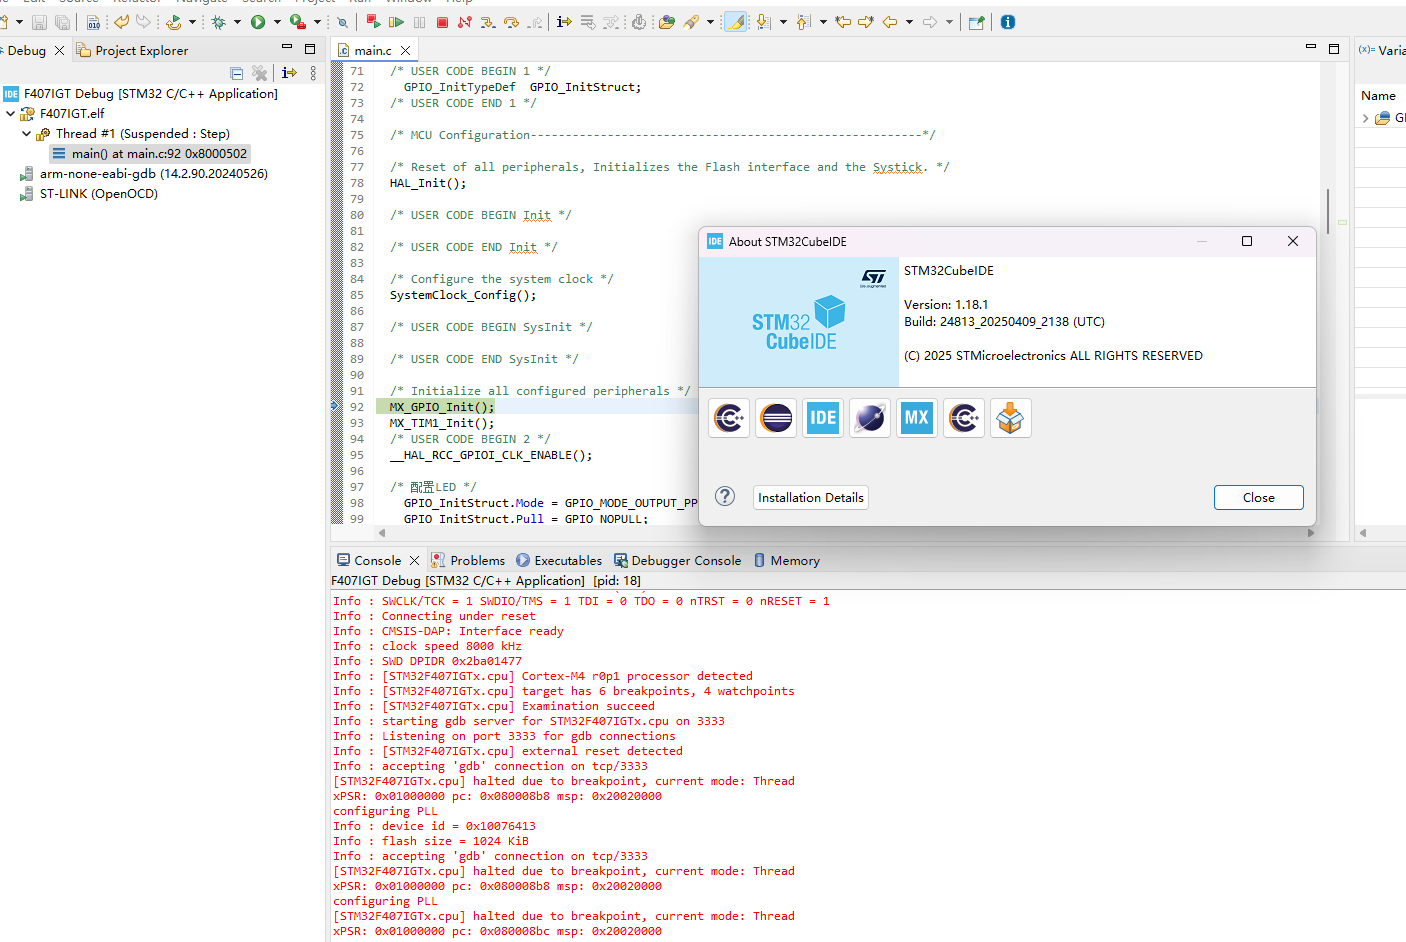
Task: Click the Disconnect debugger icon
Action: [465, 22]
